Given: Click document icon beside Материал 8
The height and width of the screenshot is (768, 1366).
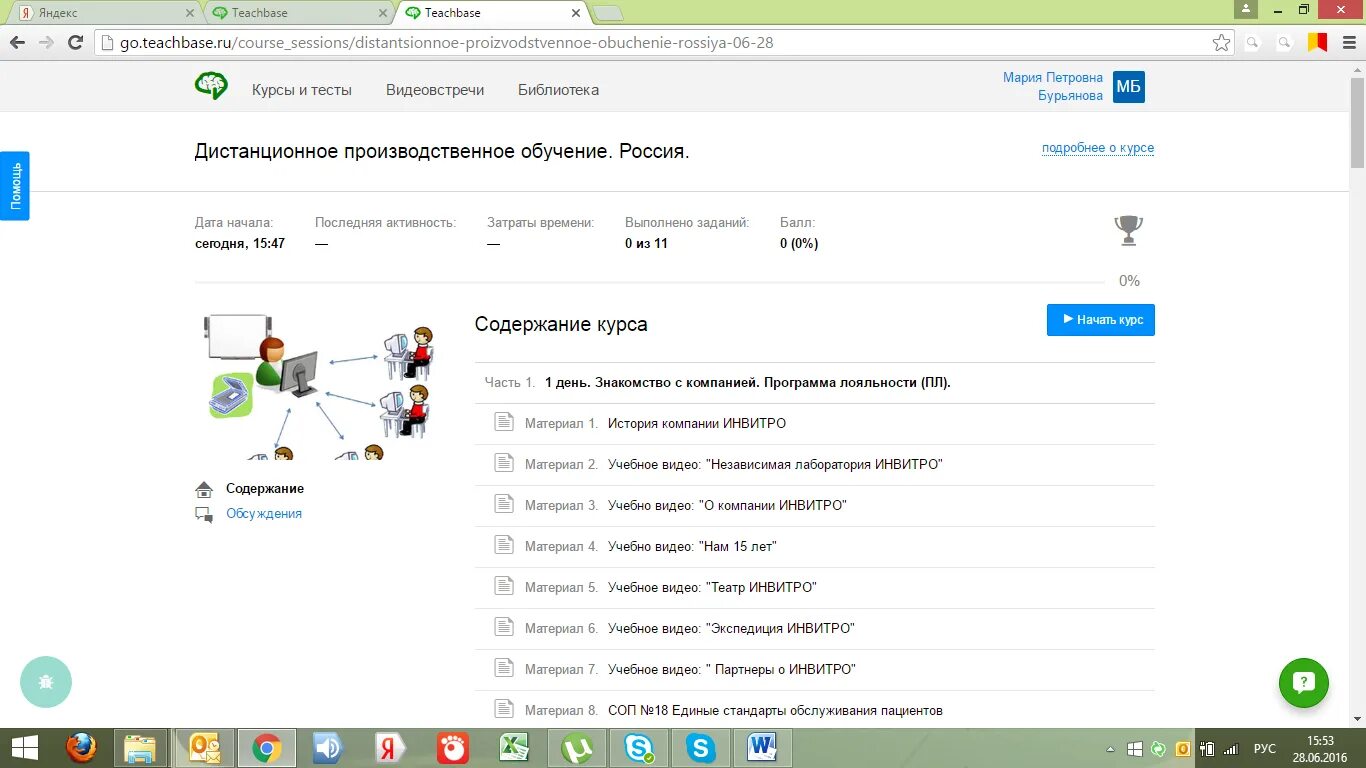Looking at the screenshot, I should click(x=504, y=709).
